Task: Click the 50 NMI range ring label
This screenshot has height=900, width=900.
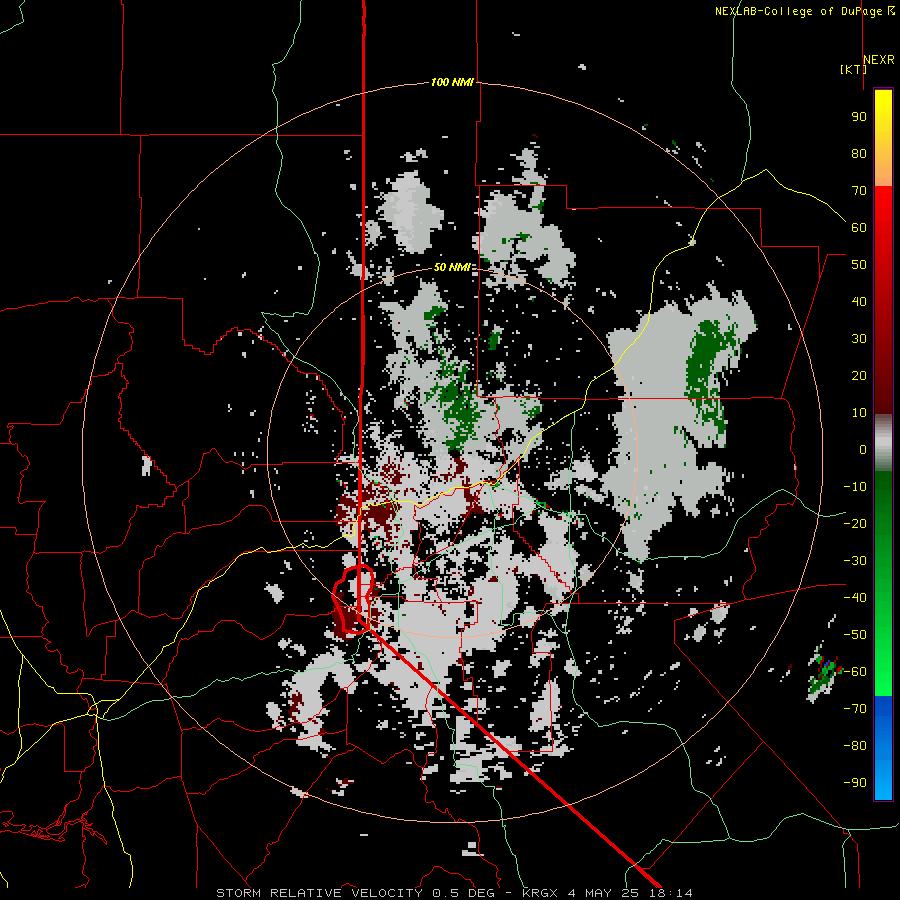Action: click(x=452, y=267)
